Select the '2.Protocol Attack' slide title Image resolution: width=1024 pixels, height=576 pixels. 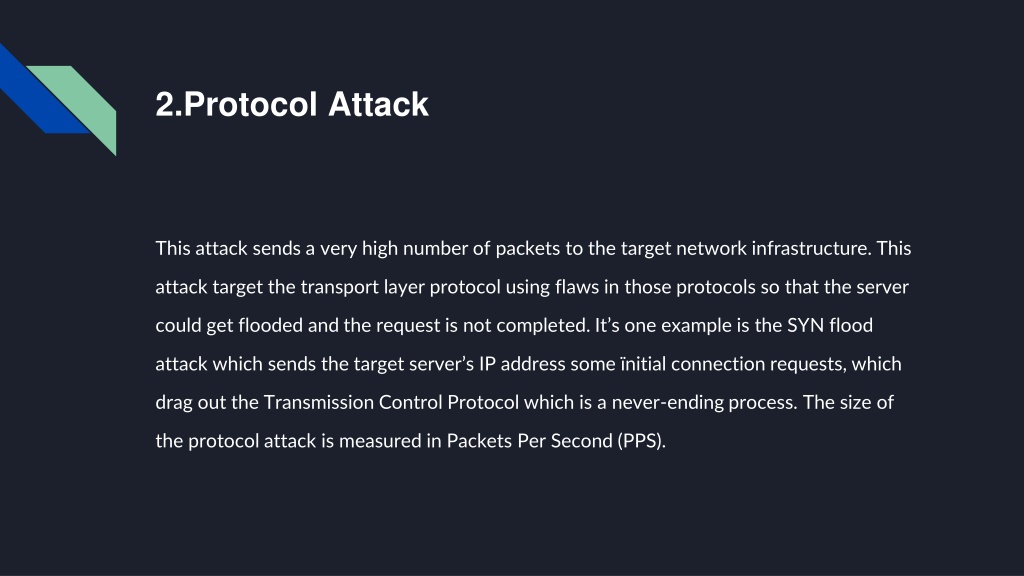292,104
